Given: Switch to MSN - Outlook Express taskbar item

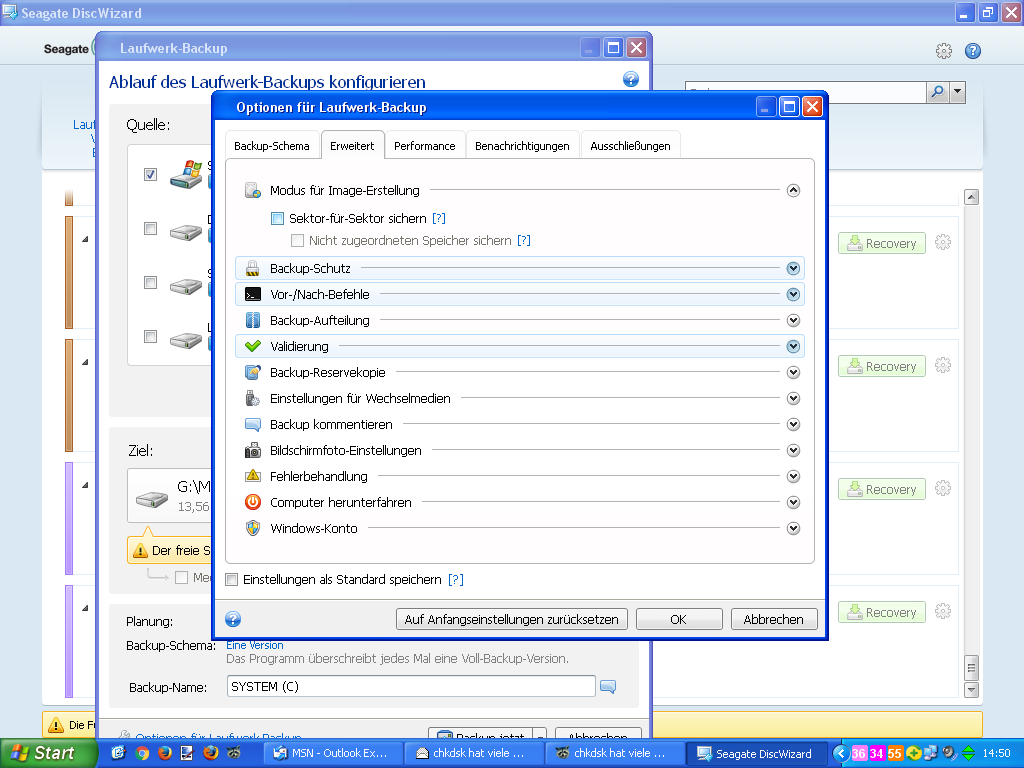Looking at the screenshot, I should coord(333,754).
